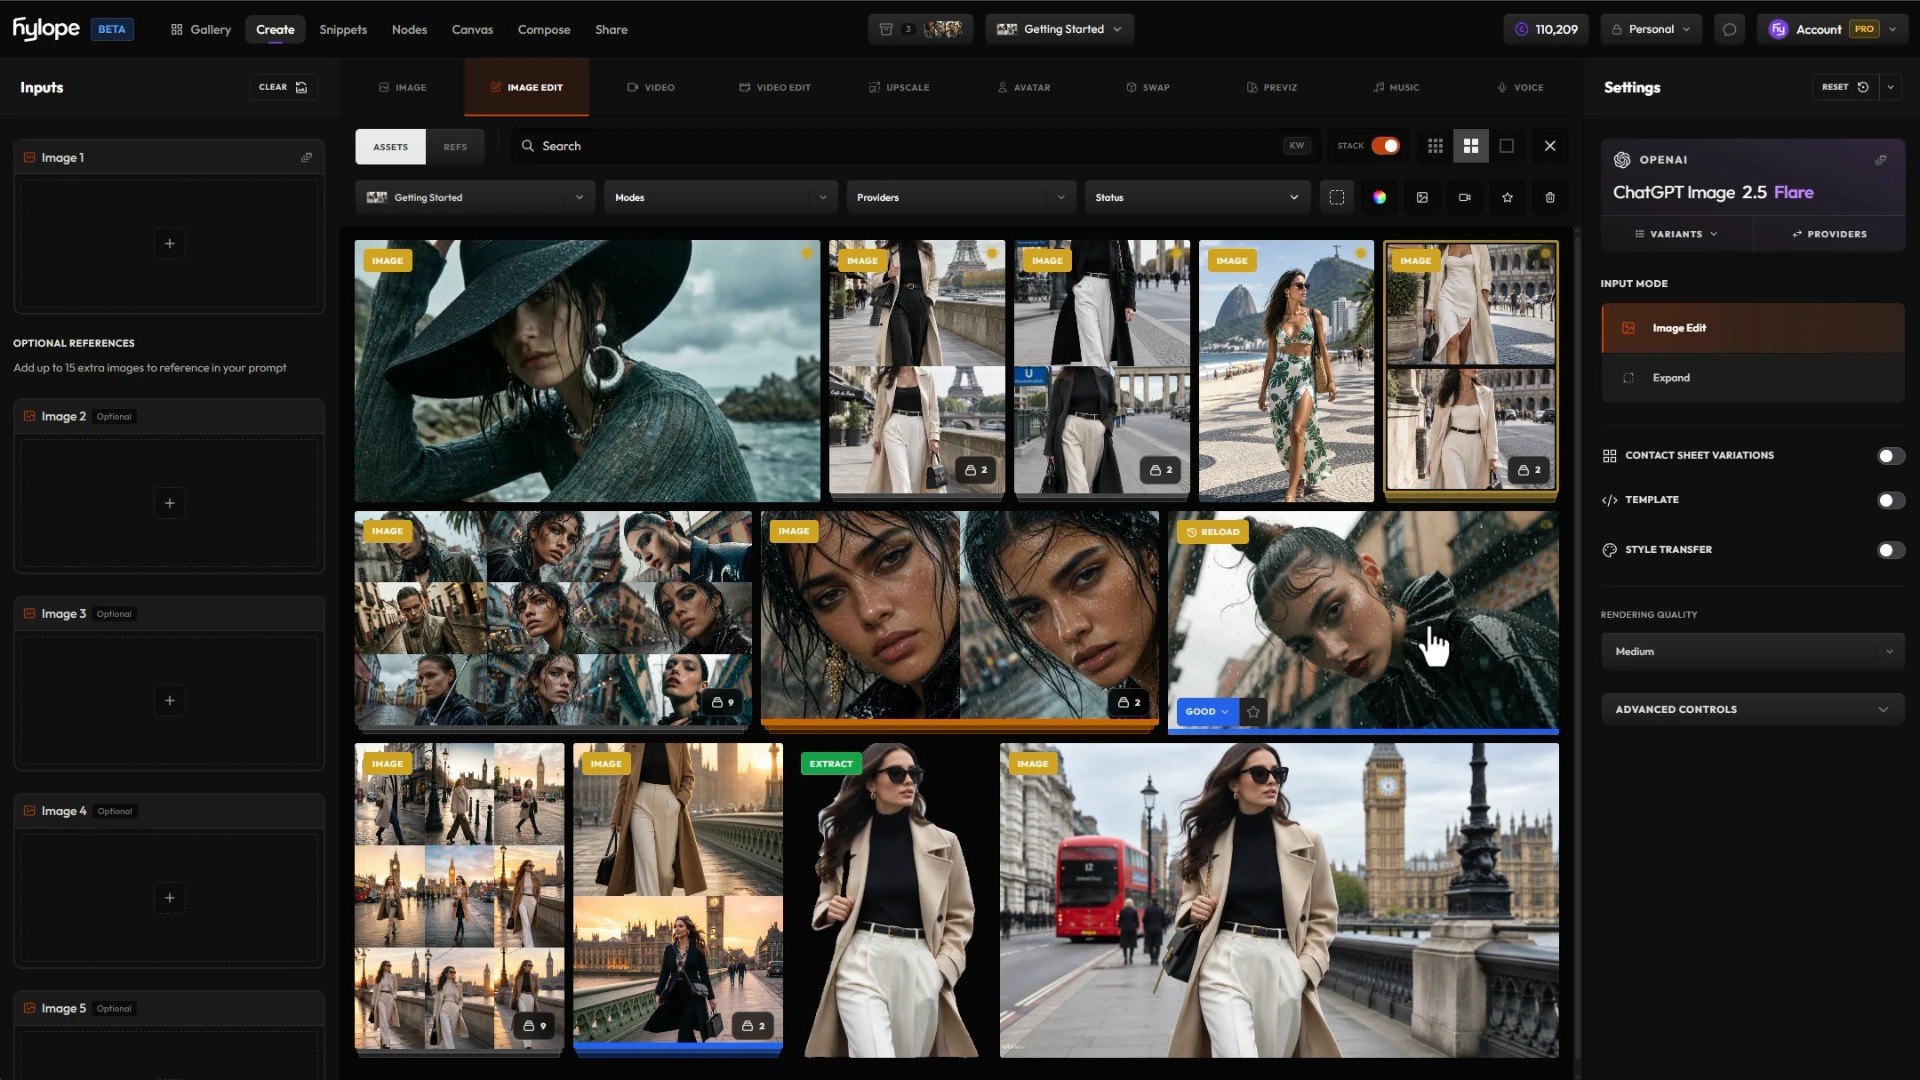The height and width of the screenshot is (1080, 1920).
Task: Click the video camera filter icon
Action: pos(1465,197)
